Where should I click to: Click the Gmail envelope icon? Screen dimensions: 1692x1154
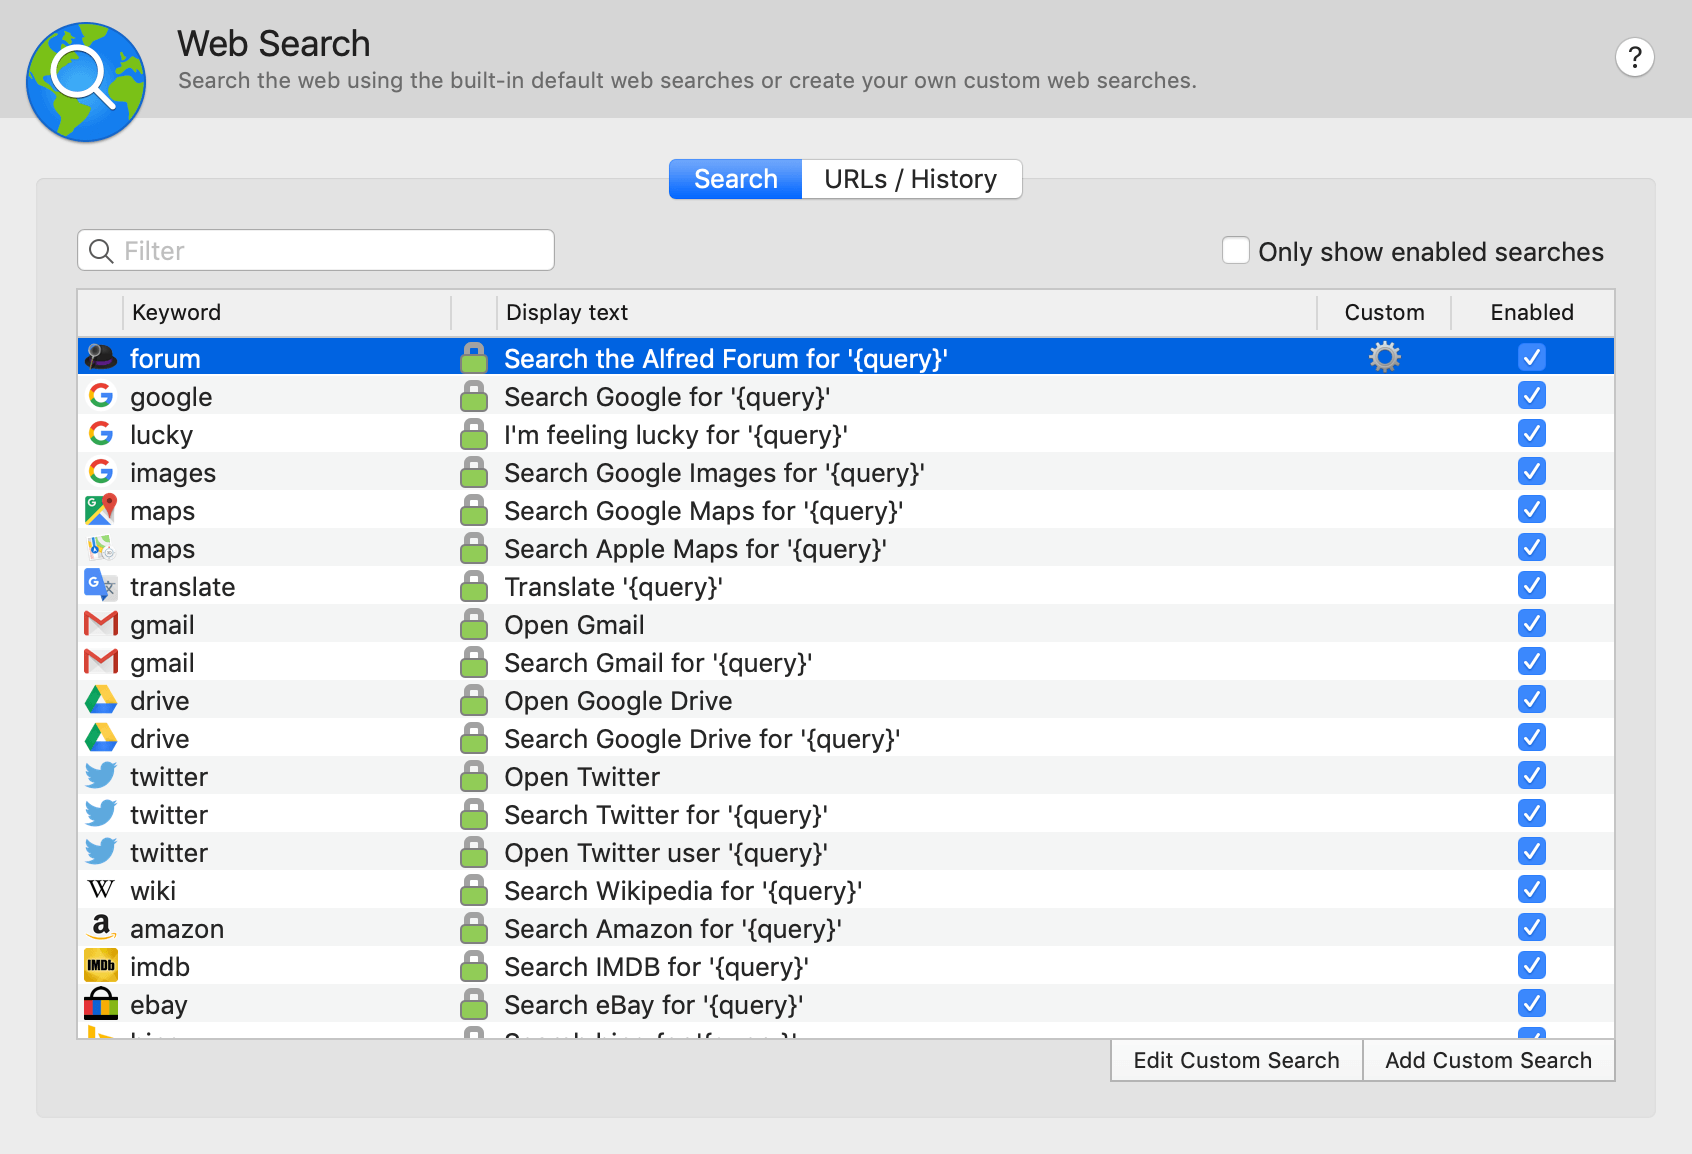(100, 623)
